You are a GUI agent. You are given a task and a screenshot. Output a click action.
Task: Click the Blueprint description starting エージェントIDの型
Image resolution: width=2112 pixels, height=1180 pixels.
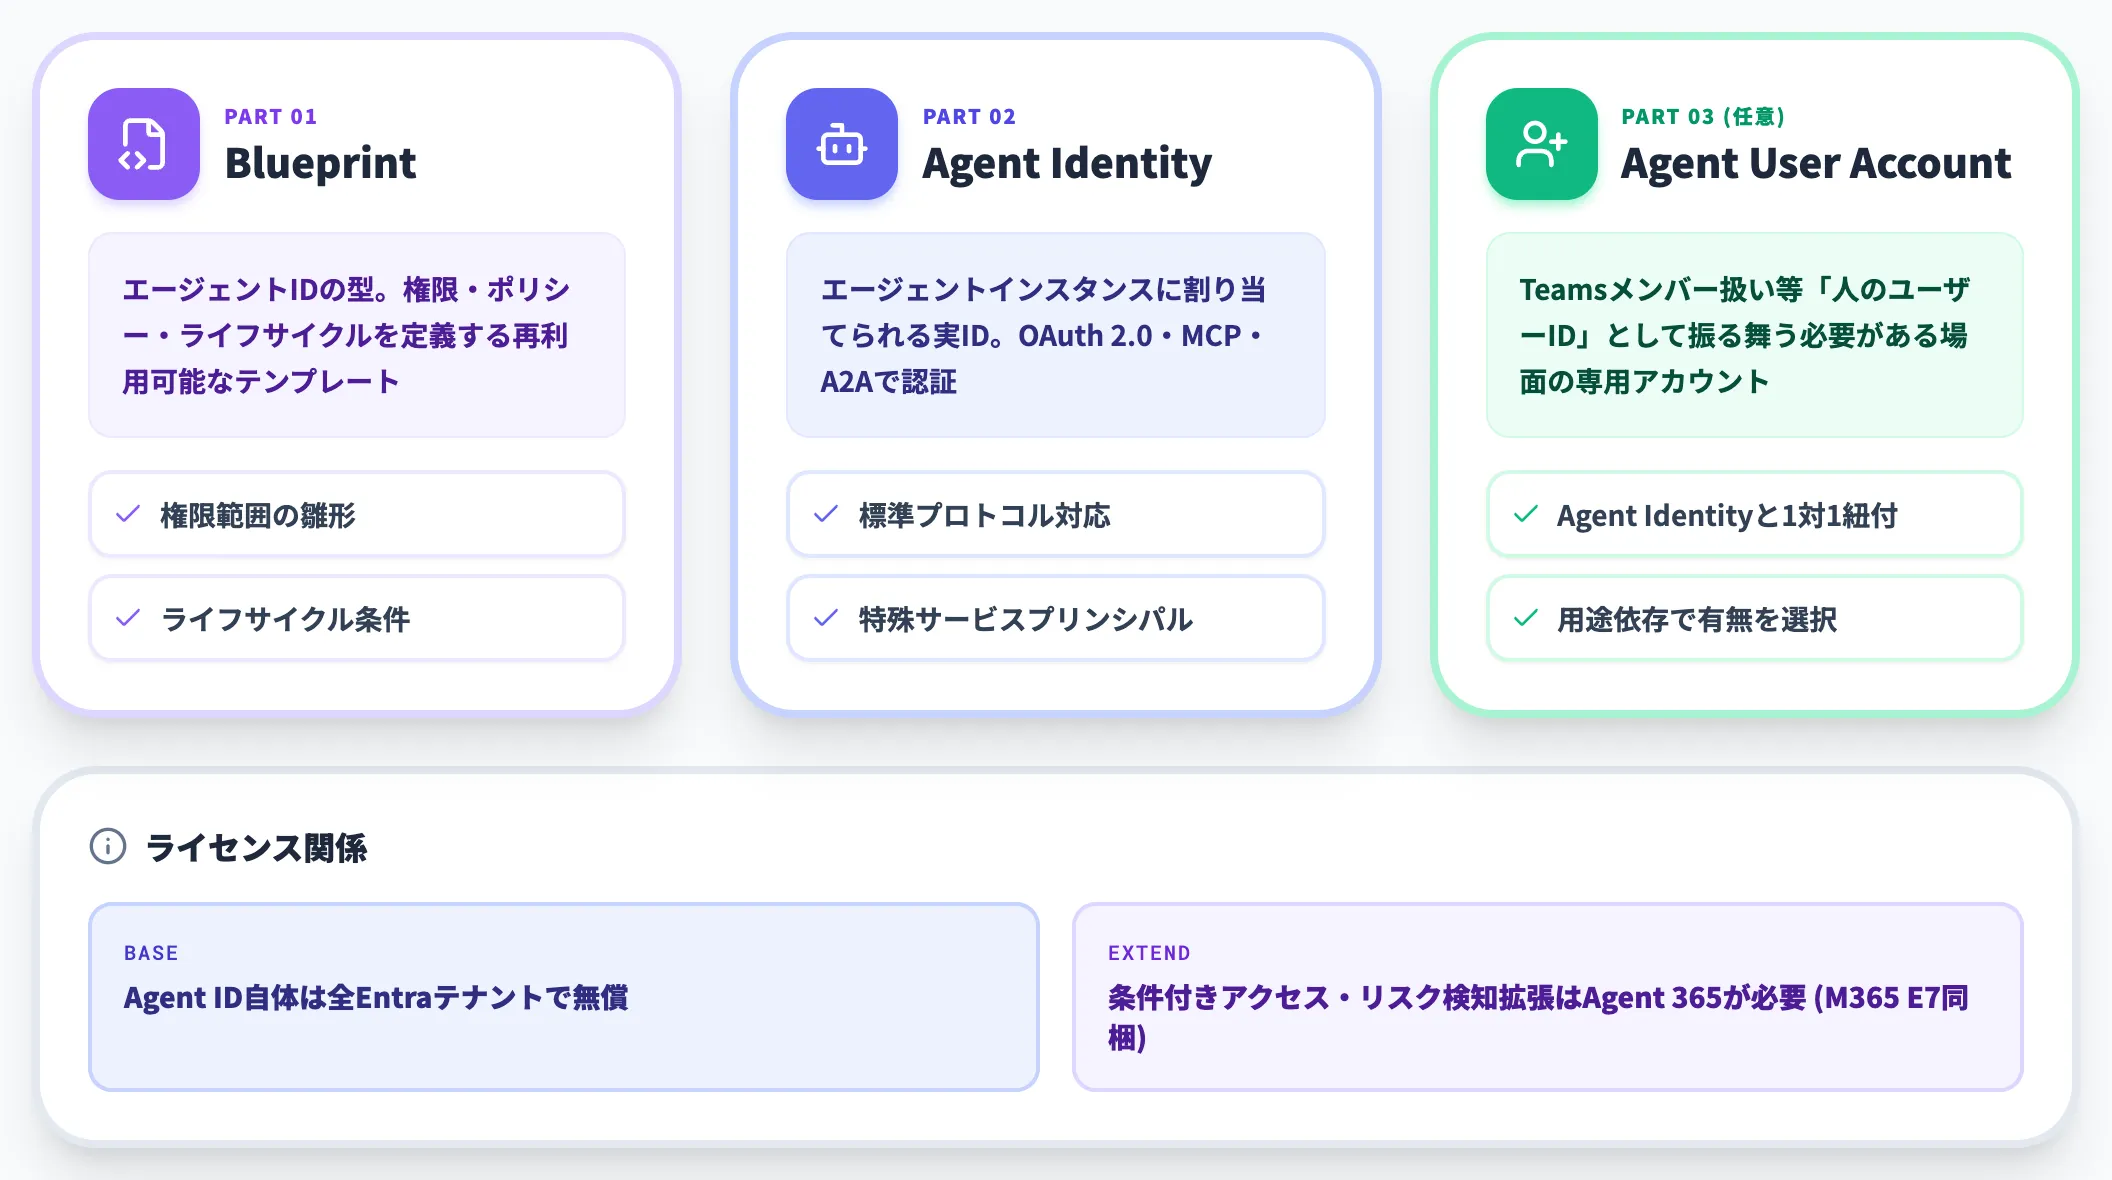pos(346,335)
